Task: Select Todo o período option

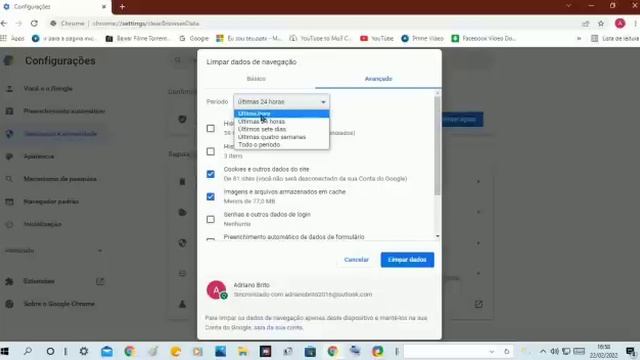Action: pyautogui.click(x=281, y=144)
